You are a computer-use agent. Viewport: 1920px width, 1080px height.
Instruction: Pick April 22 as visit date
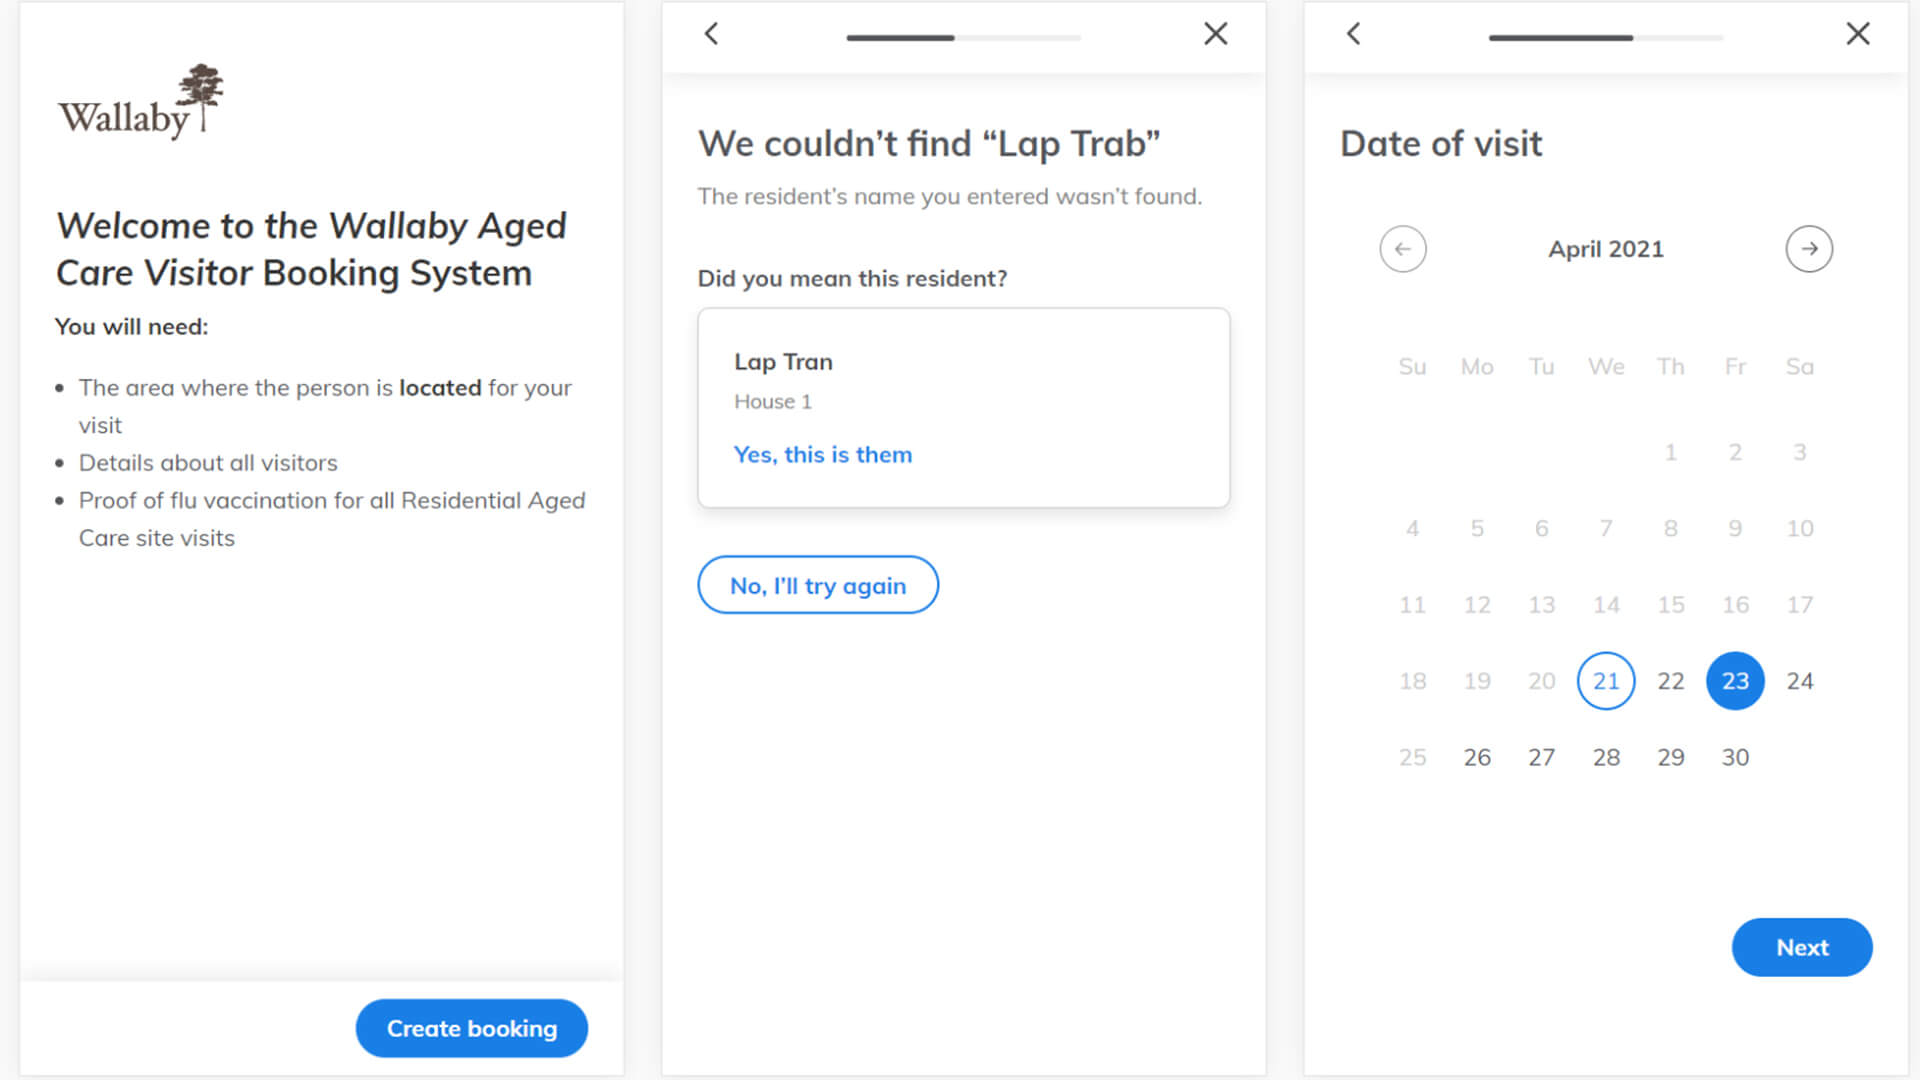tap(1670, 681)
